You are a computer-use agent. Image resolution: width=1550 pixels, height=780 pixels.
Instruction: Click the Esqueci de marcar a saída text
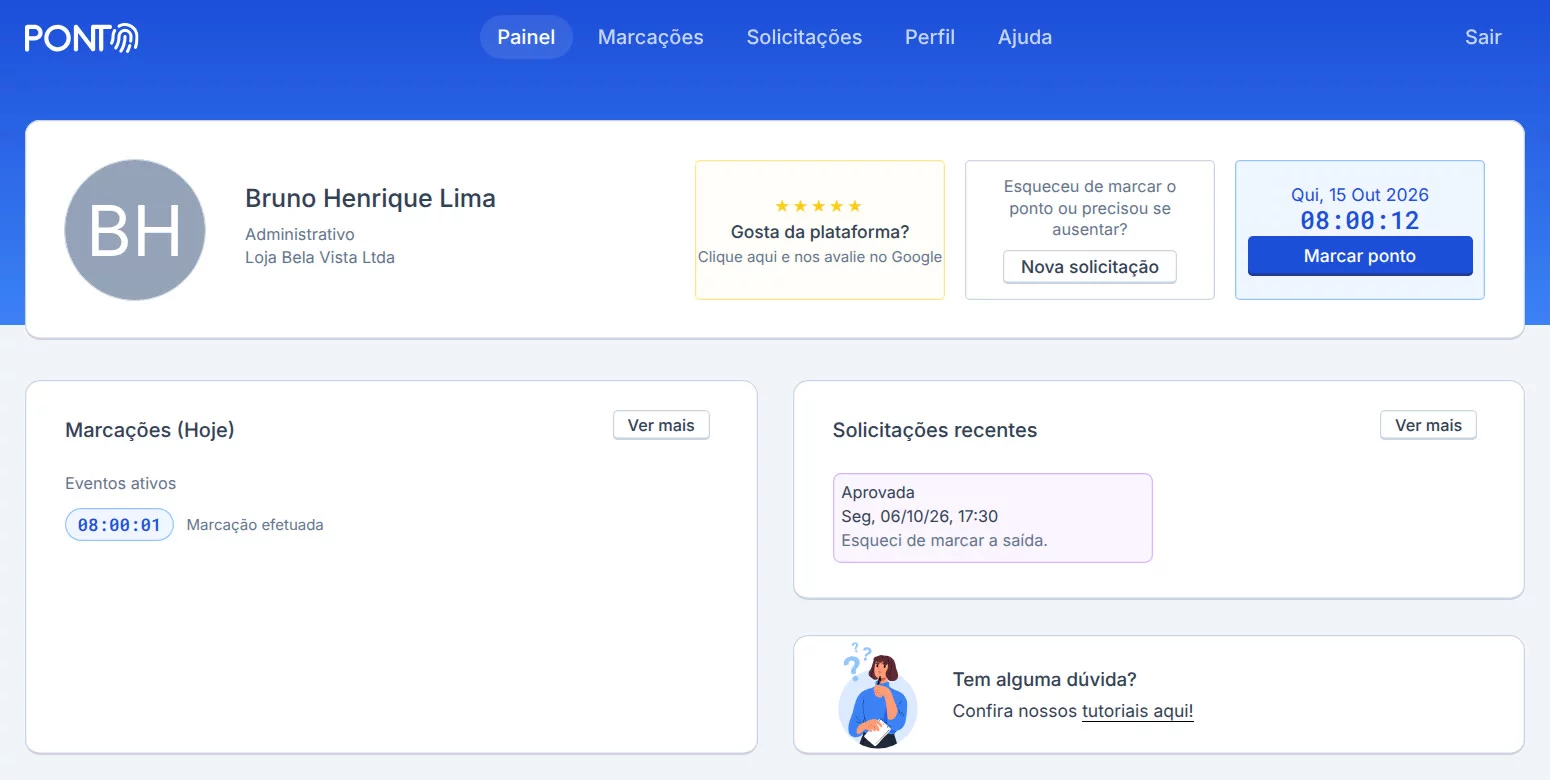click(x=944, y=541)
